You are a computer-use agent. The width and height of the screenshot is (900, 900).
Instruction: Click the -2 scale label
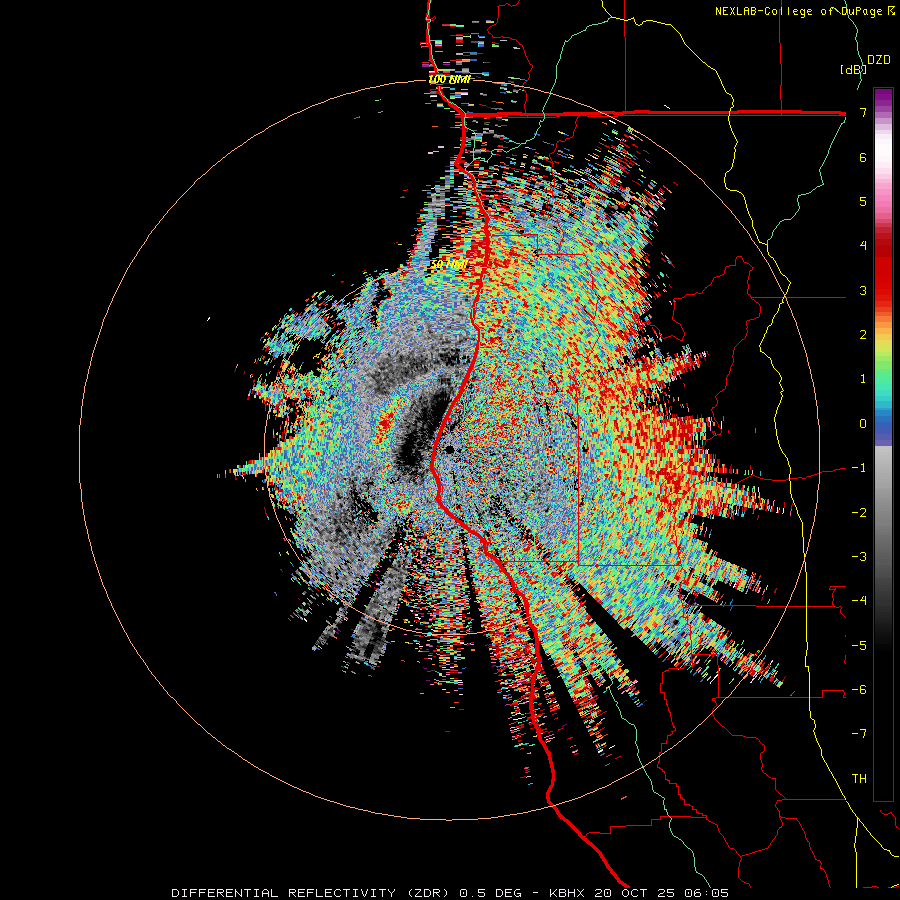(859, 513)
